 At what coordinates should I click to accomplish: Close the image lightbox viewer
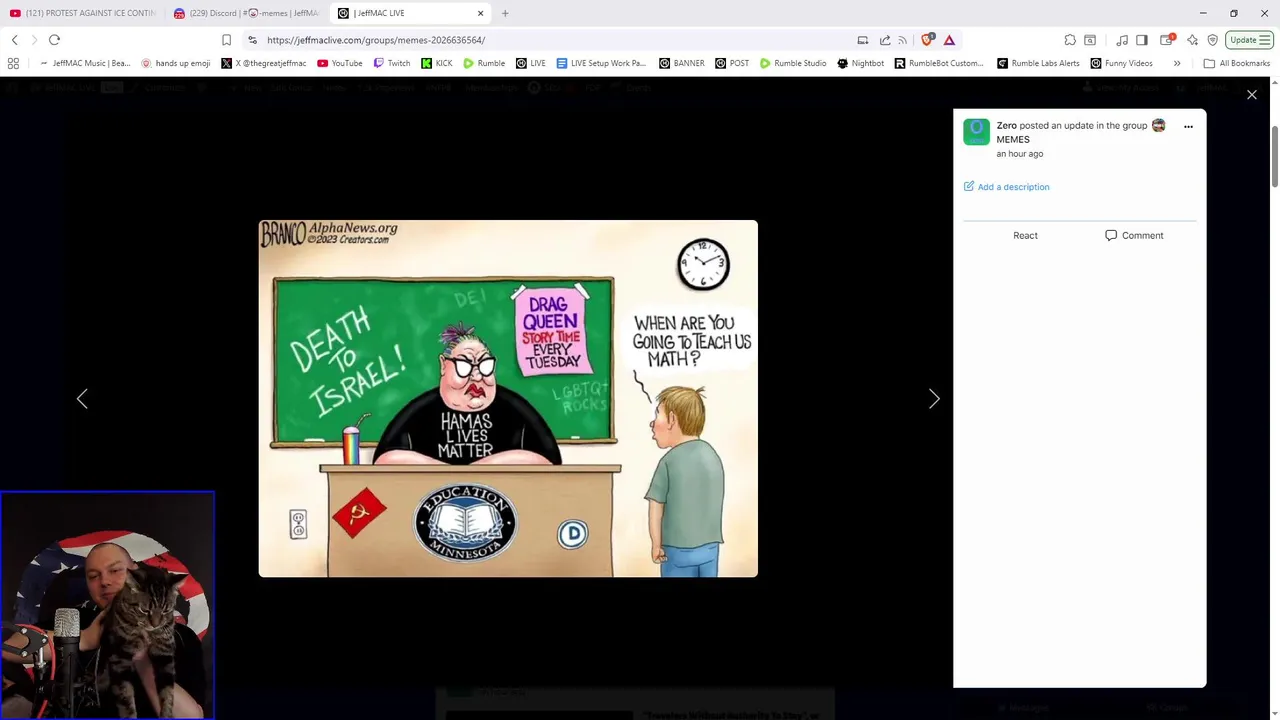pyautogui.click(x=1252, y=95)
